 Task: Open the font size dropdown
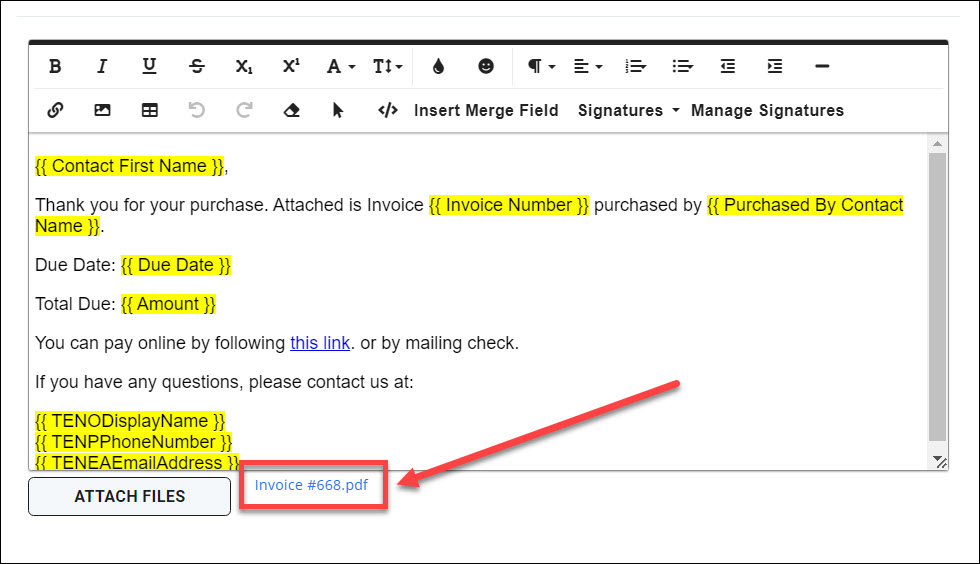pyautogui.click(x=388, y=67)
